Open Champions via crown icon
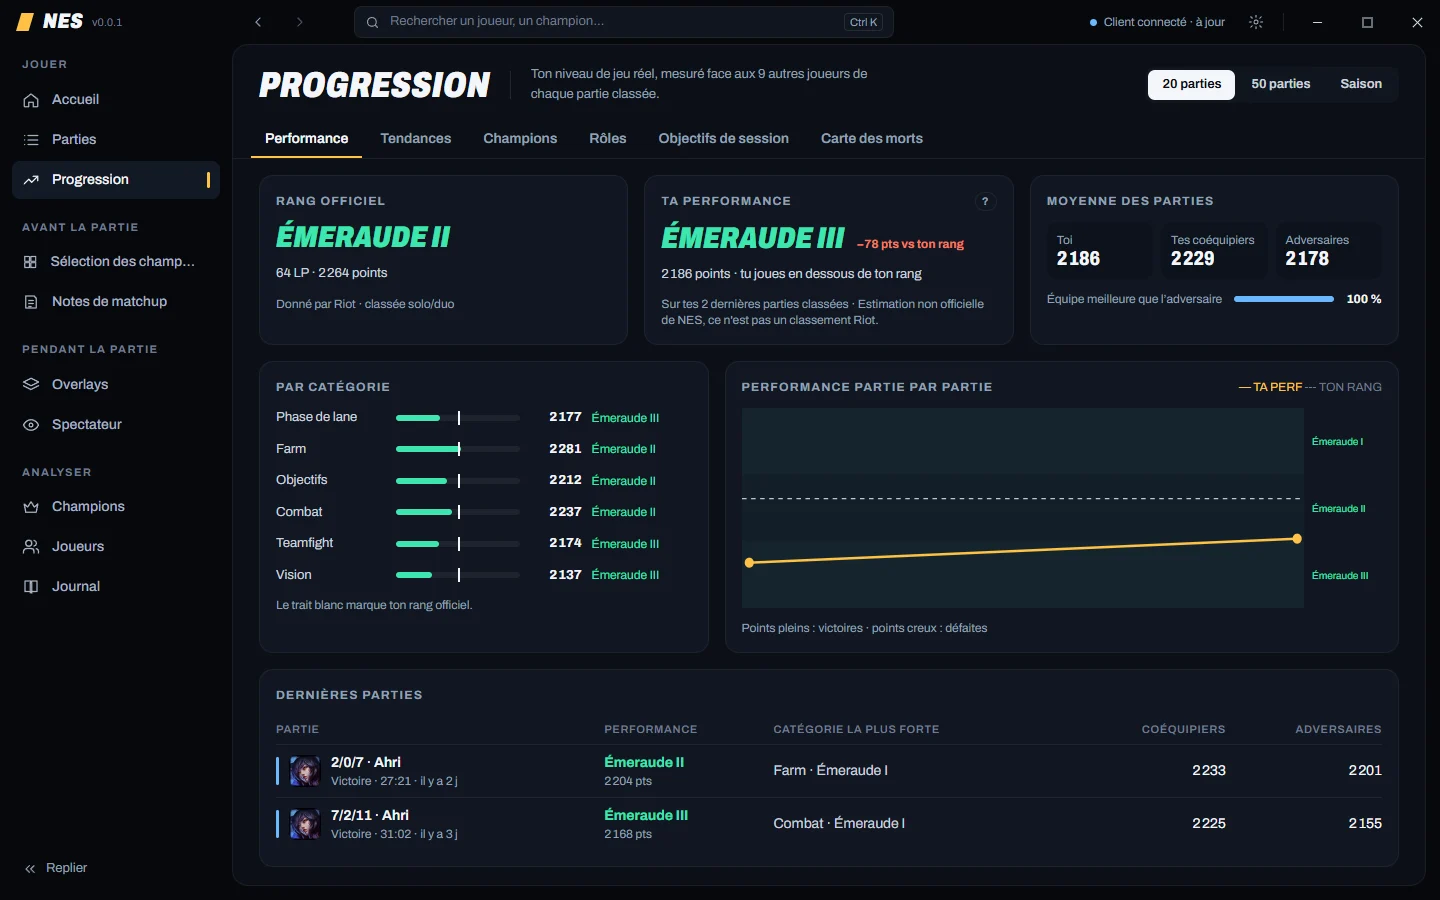Screen dimensions: 1440x900 tap(31, 507)
